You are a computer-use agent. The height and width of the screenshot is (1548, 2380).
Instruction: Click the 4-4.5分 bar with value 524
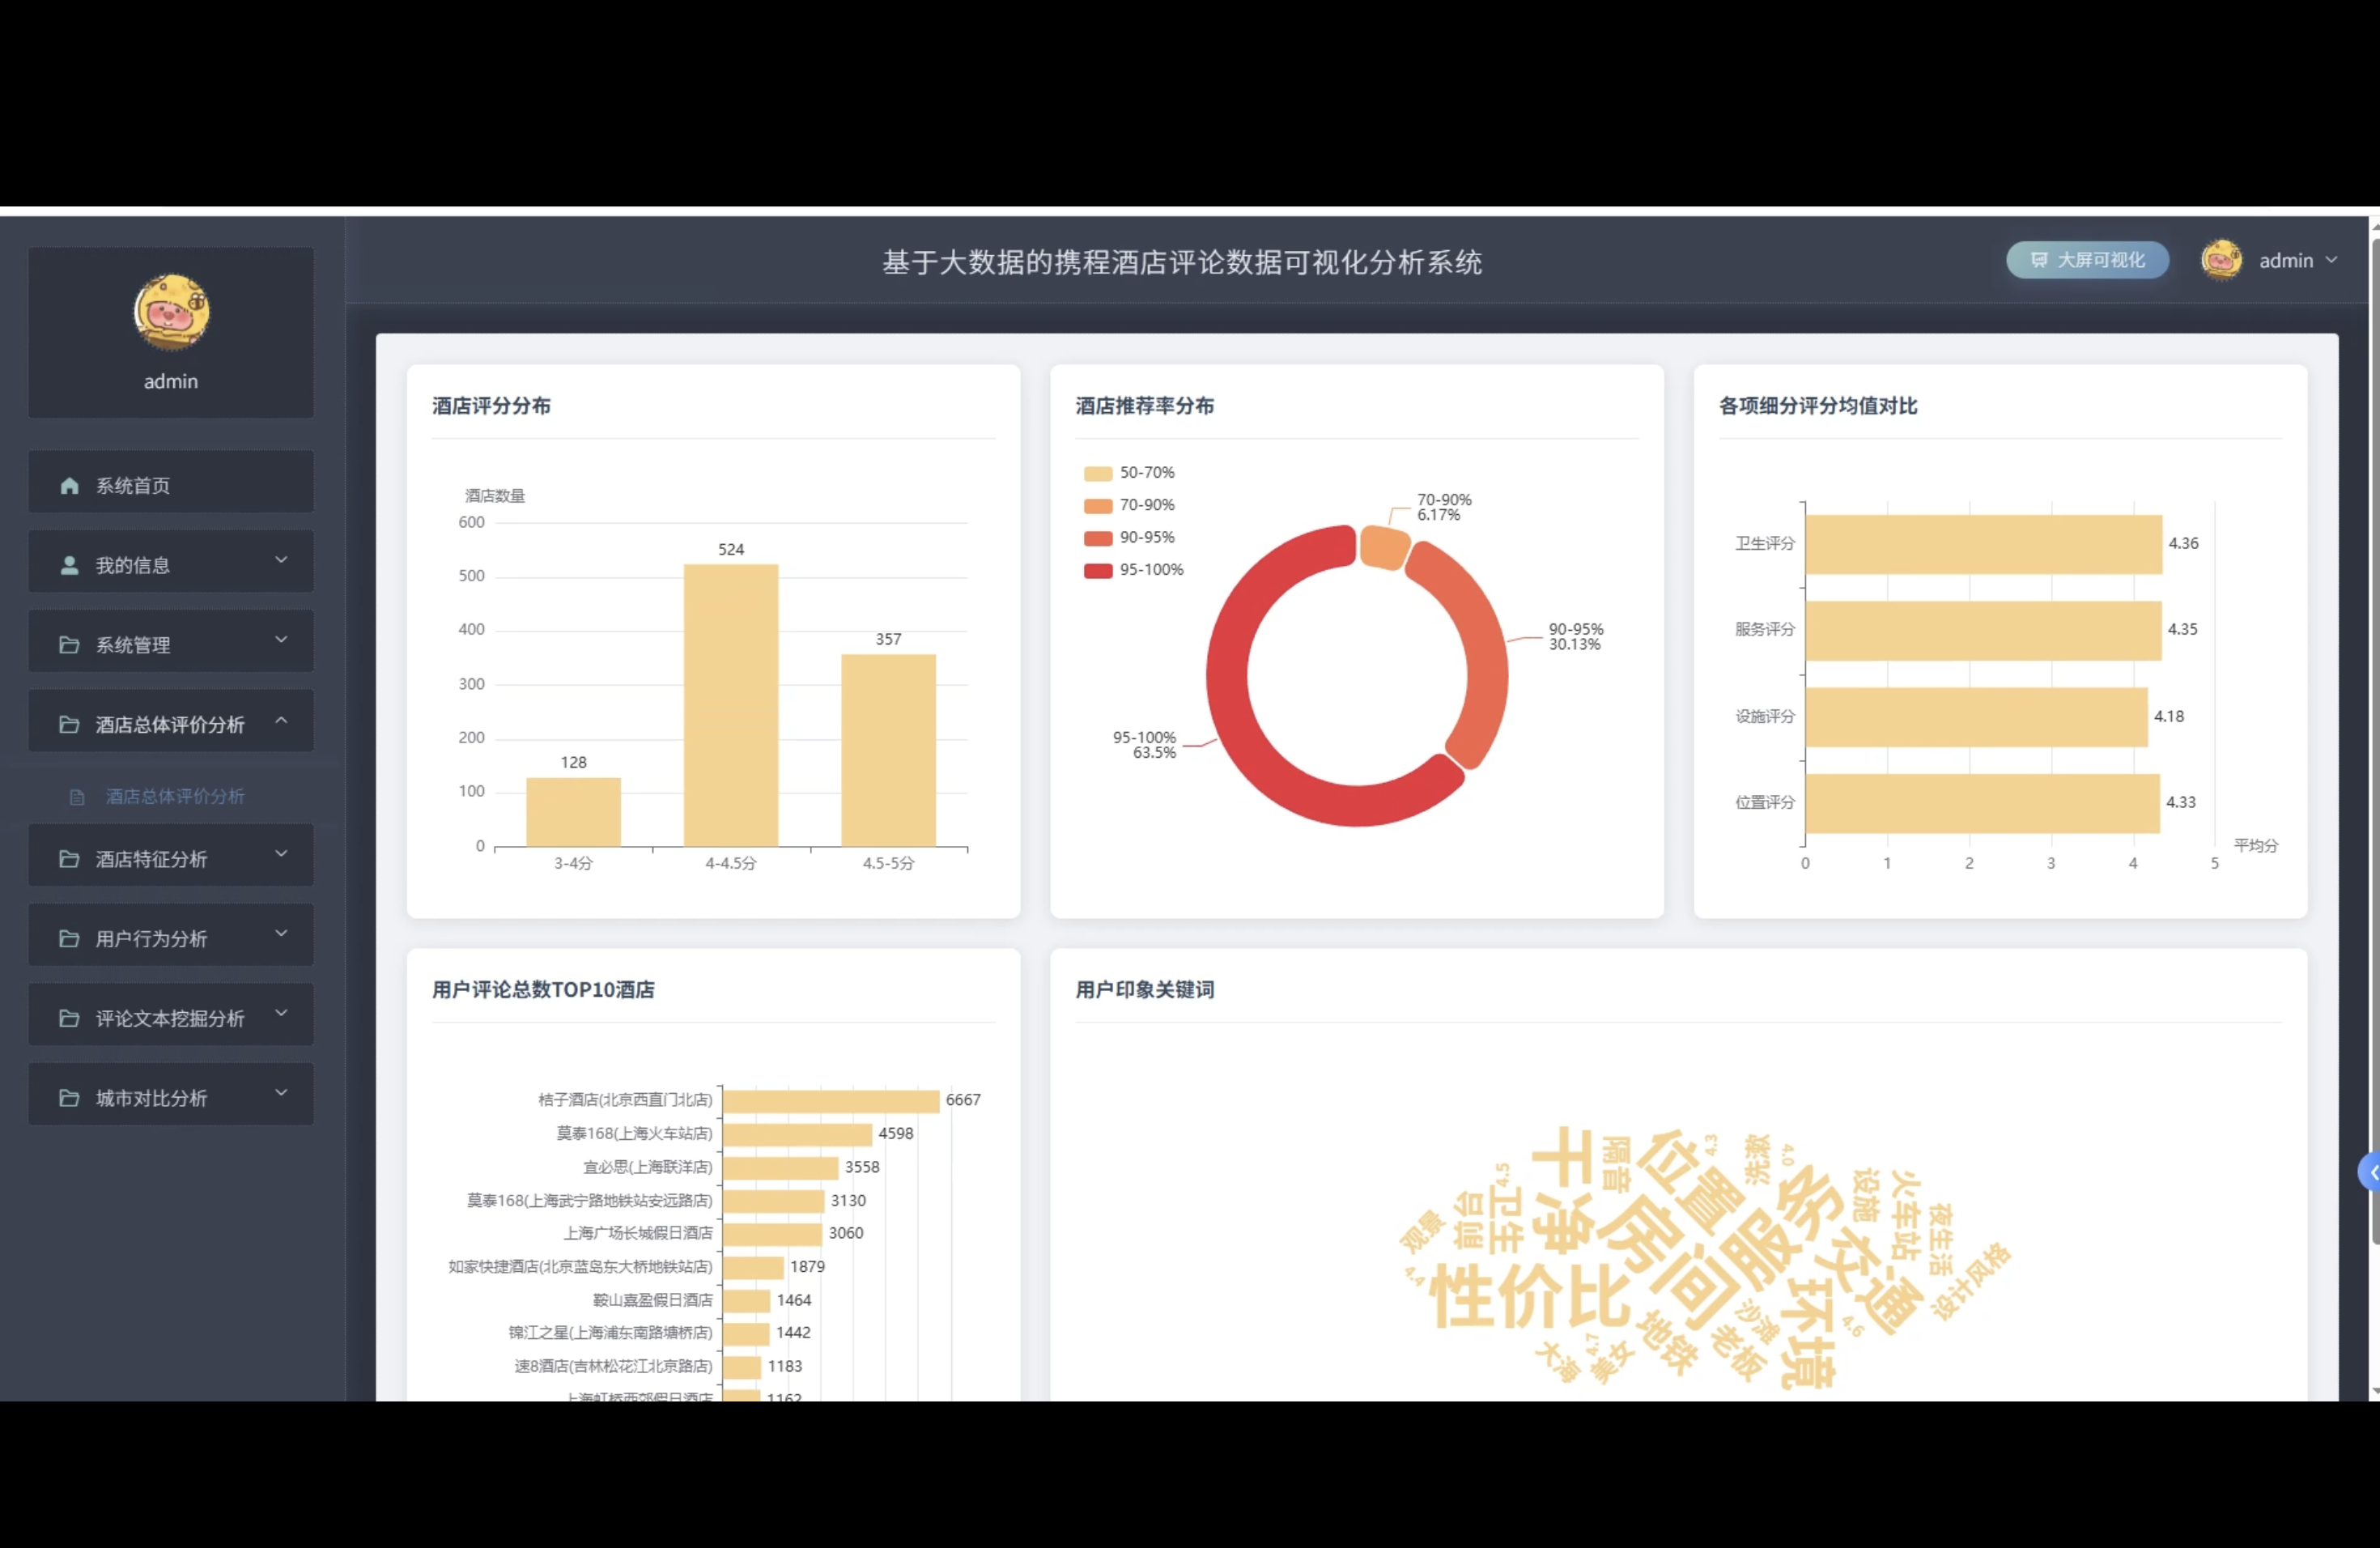pyautogui.click(x=731, y=705)
